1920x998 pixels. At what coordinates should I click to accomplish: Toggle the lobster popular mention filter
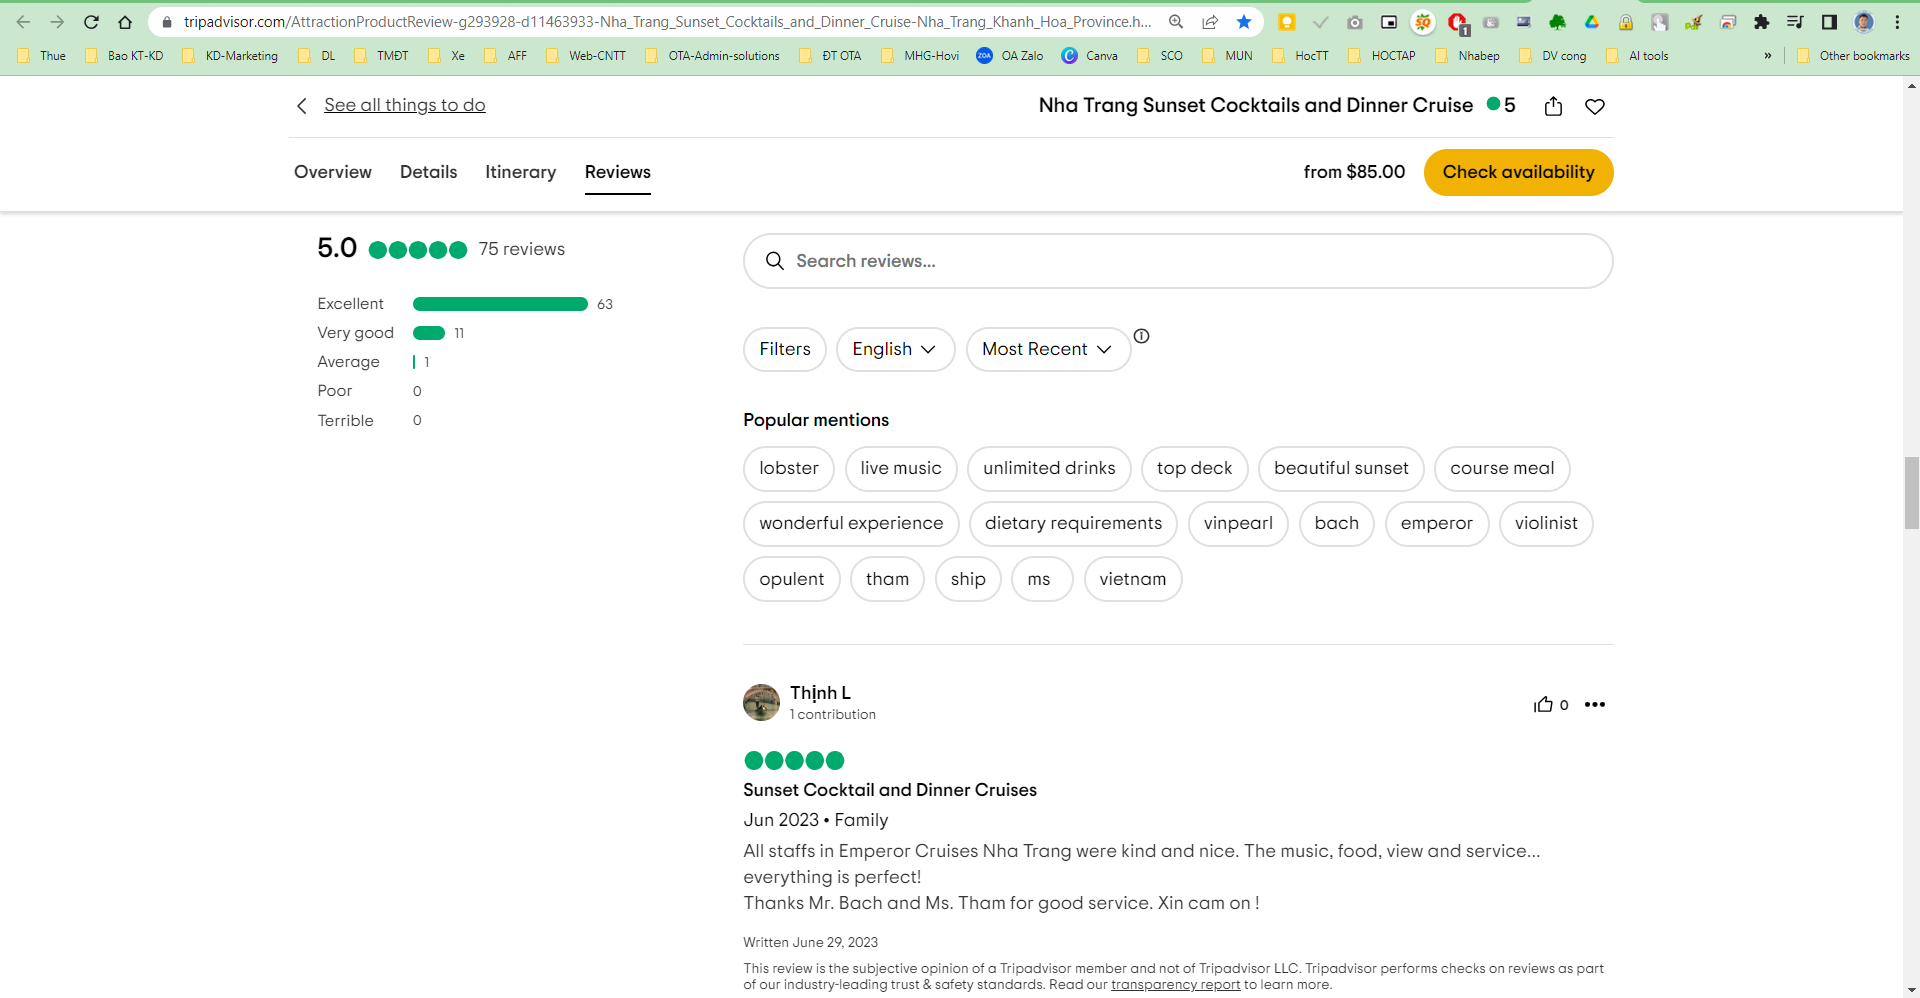pos(788,468)
